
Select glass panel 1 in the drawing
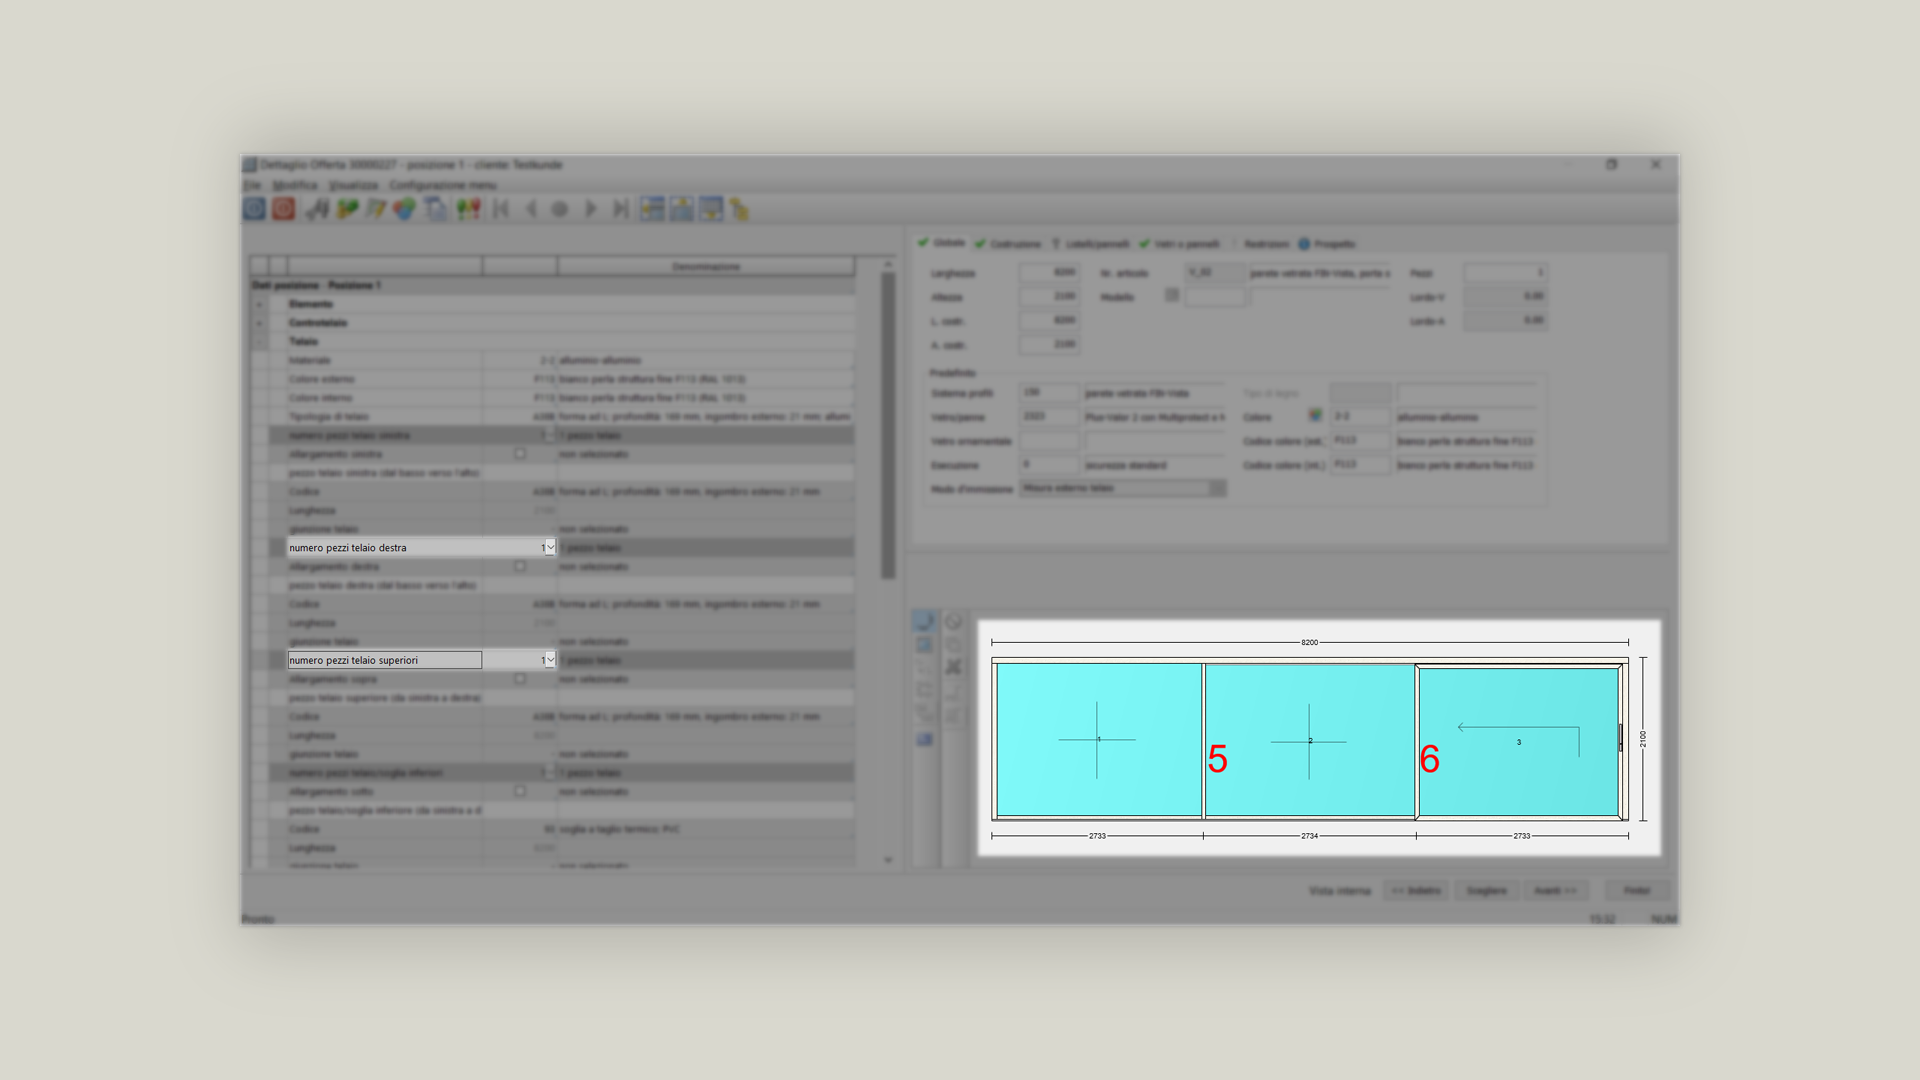(1098, 740)
